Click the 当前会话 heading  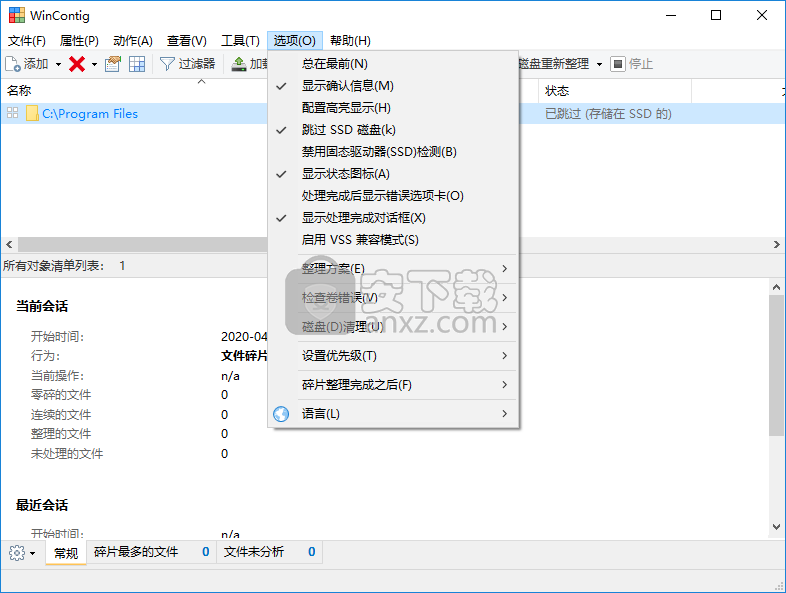42,306
